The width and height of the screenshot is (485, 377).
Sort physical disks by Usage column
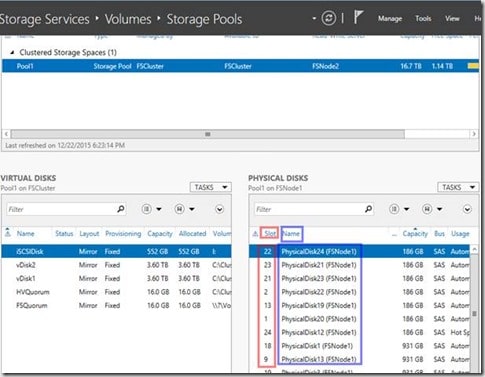(460, 234)
